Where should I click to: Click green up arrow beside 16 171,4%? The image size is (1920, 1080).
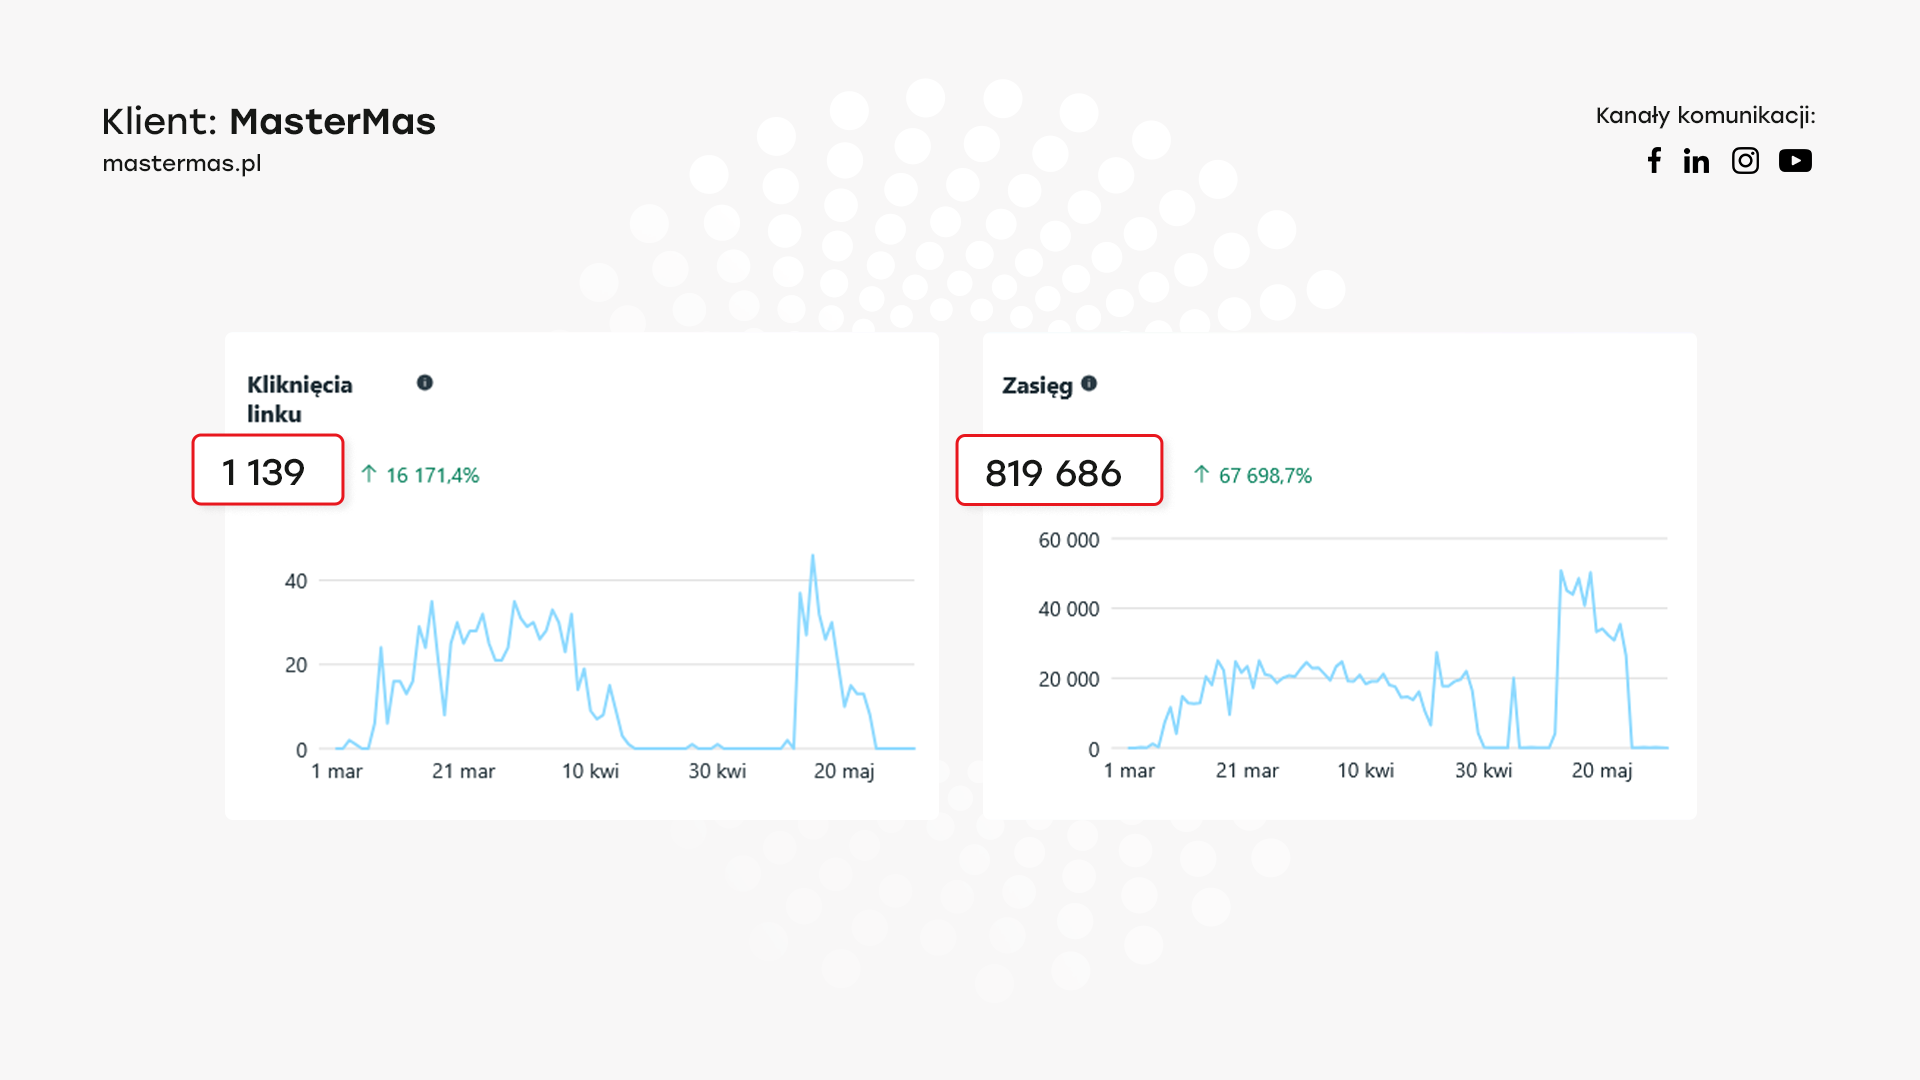pyautogui.click(x=369, y=474)
